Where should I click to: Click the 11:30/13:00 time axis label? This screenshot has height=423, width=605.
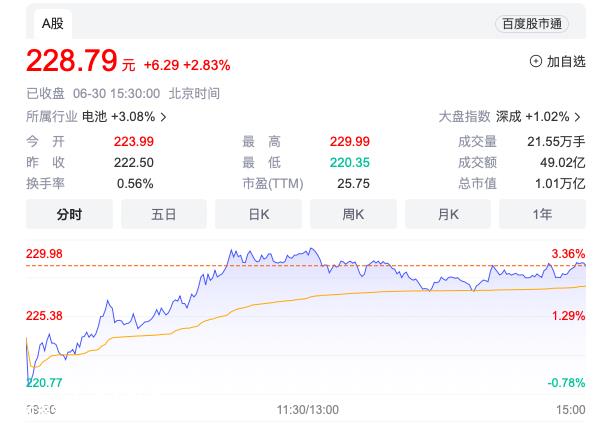coord(308,409)
